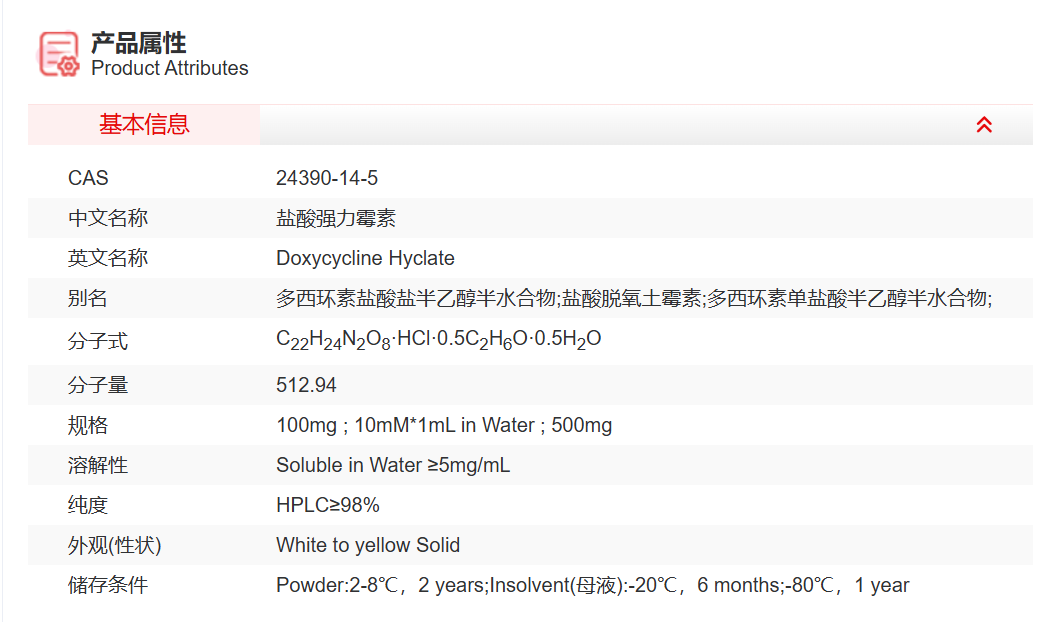
Task: Click the English name Doxycycline Hyclate
Action: (x=365, y=258)
